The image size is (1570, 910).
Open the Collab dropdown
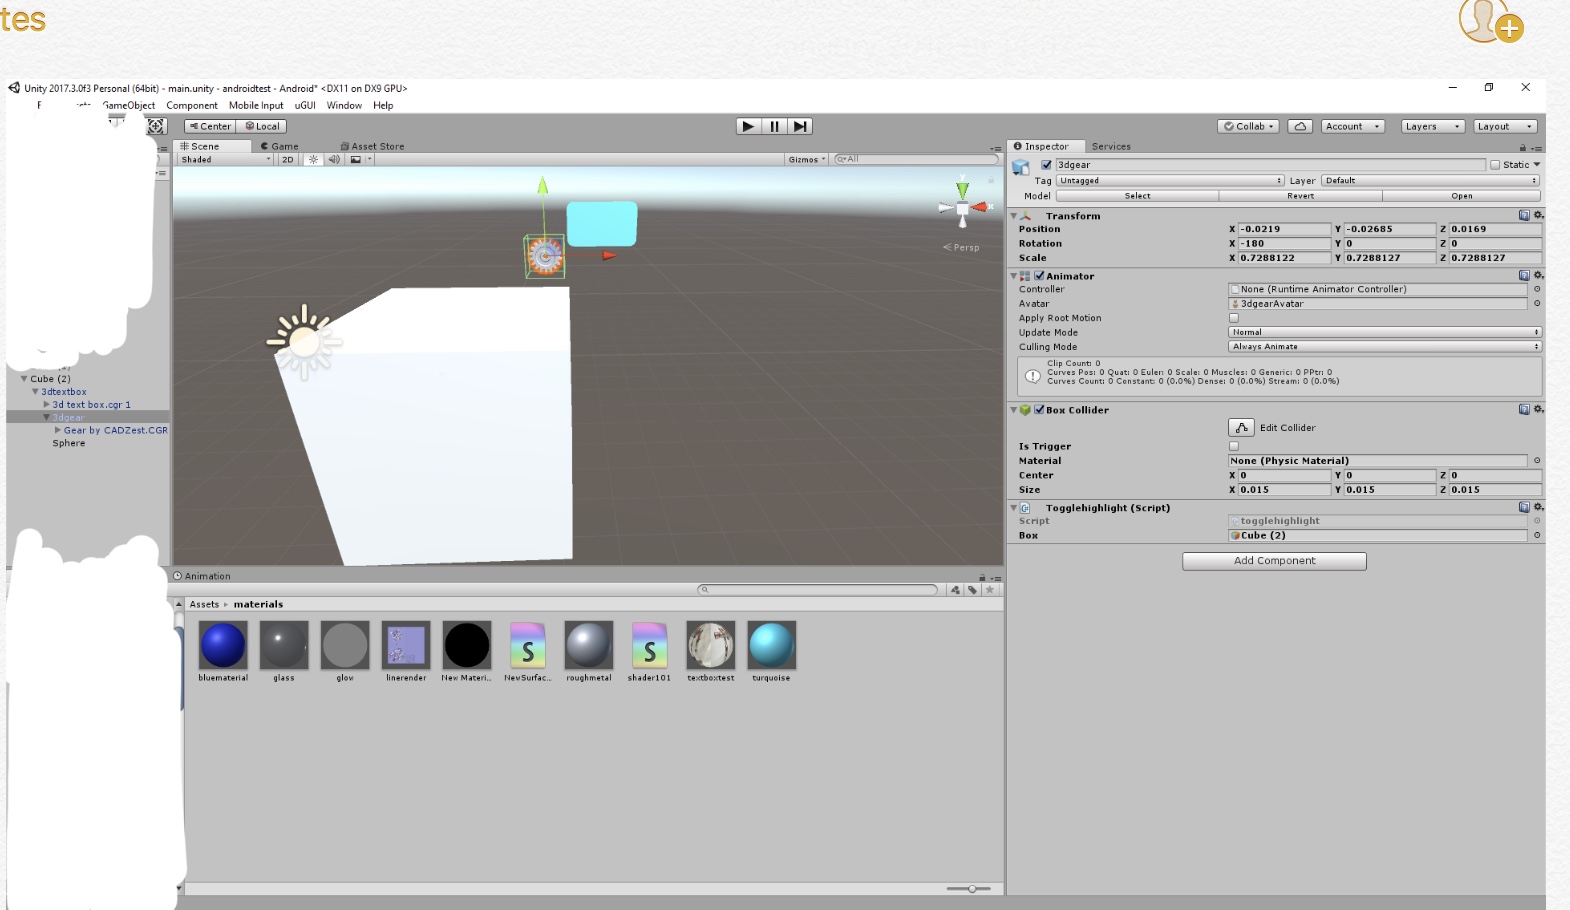[x=1249, y=126]
